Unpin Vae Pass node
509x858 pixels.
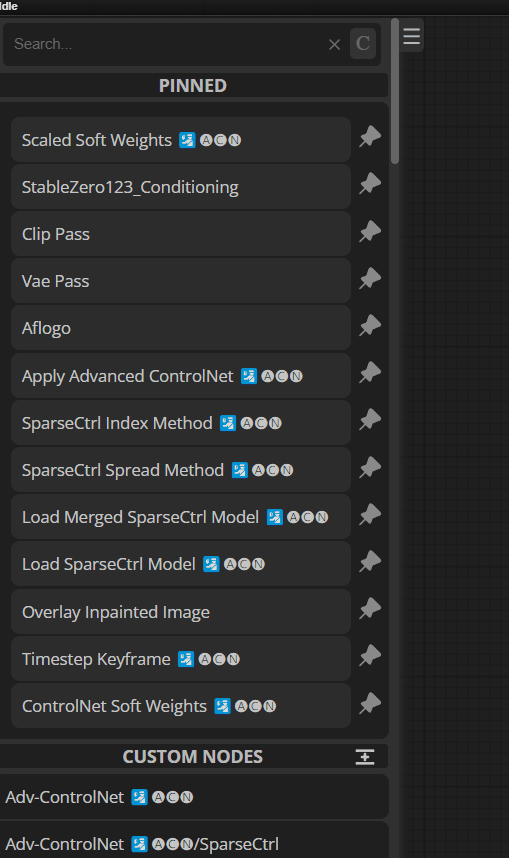[x=370, y=279]
